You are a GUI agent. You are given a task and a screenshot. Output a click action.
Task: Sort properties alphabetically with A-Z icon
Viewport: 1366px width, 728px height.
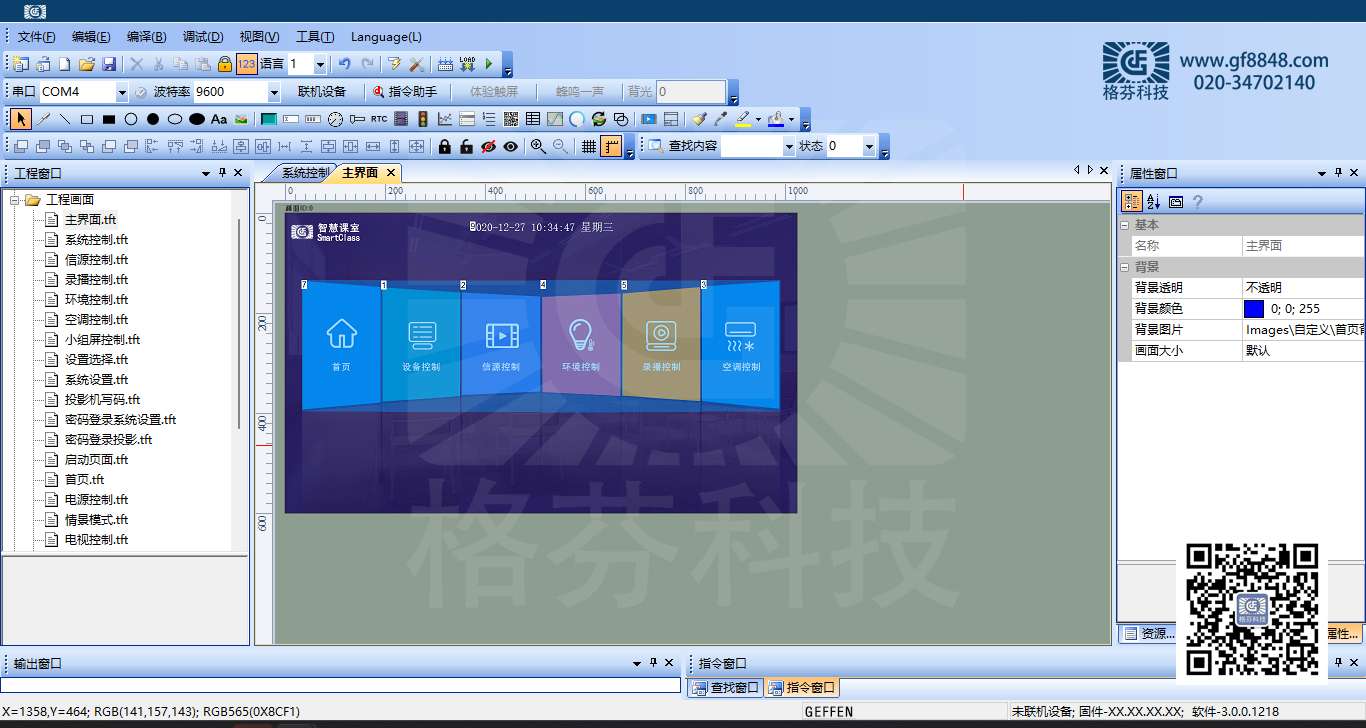(x=1154, y=201)
